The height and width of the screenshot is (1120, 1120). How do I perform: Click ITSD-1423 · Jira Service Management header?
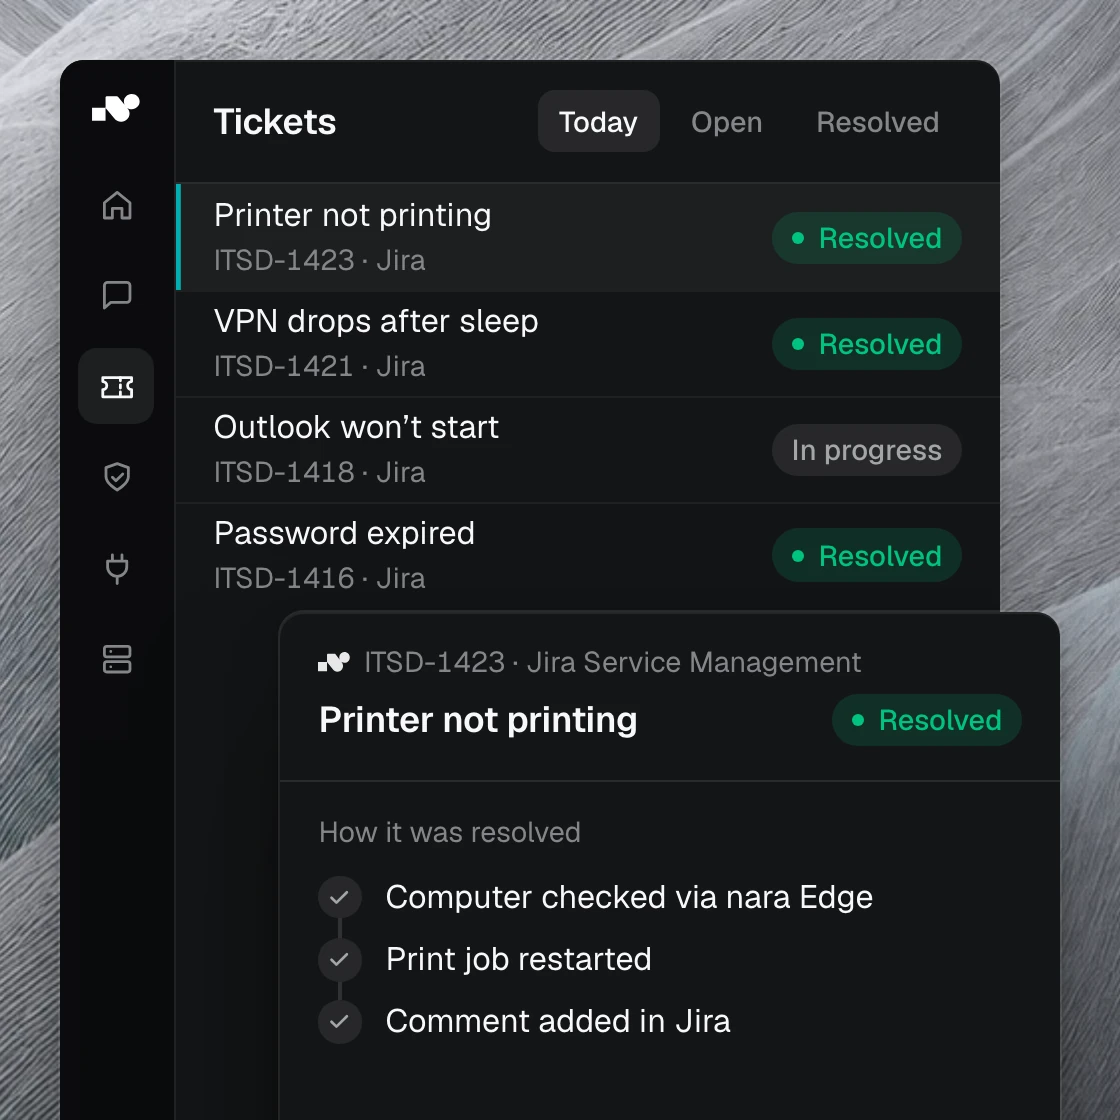tap(613, 662)
